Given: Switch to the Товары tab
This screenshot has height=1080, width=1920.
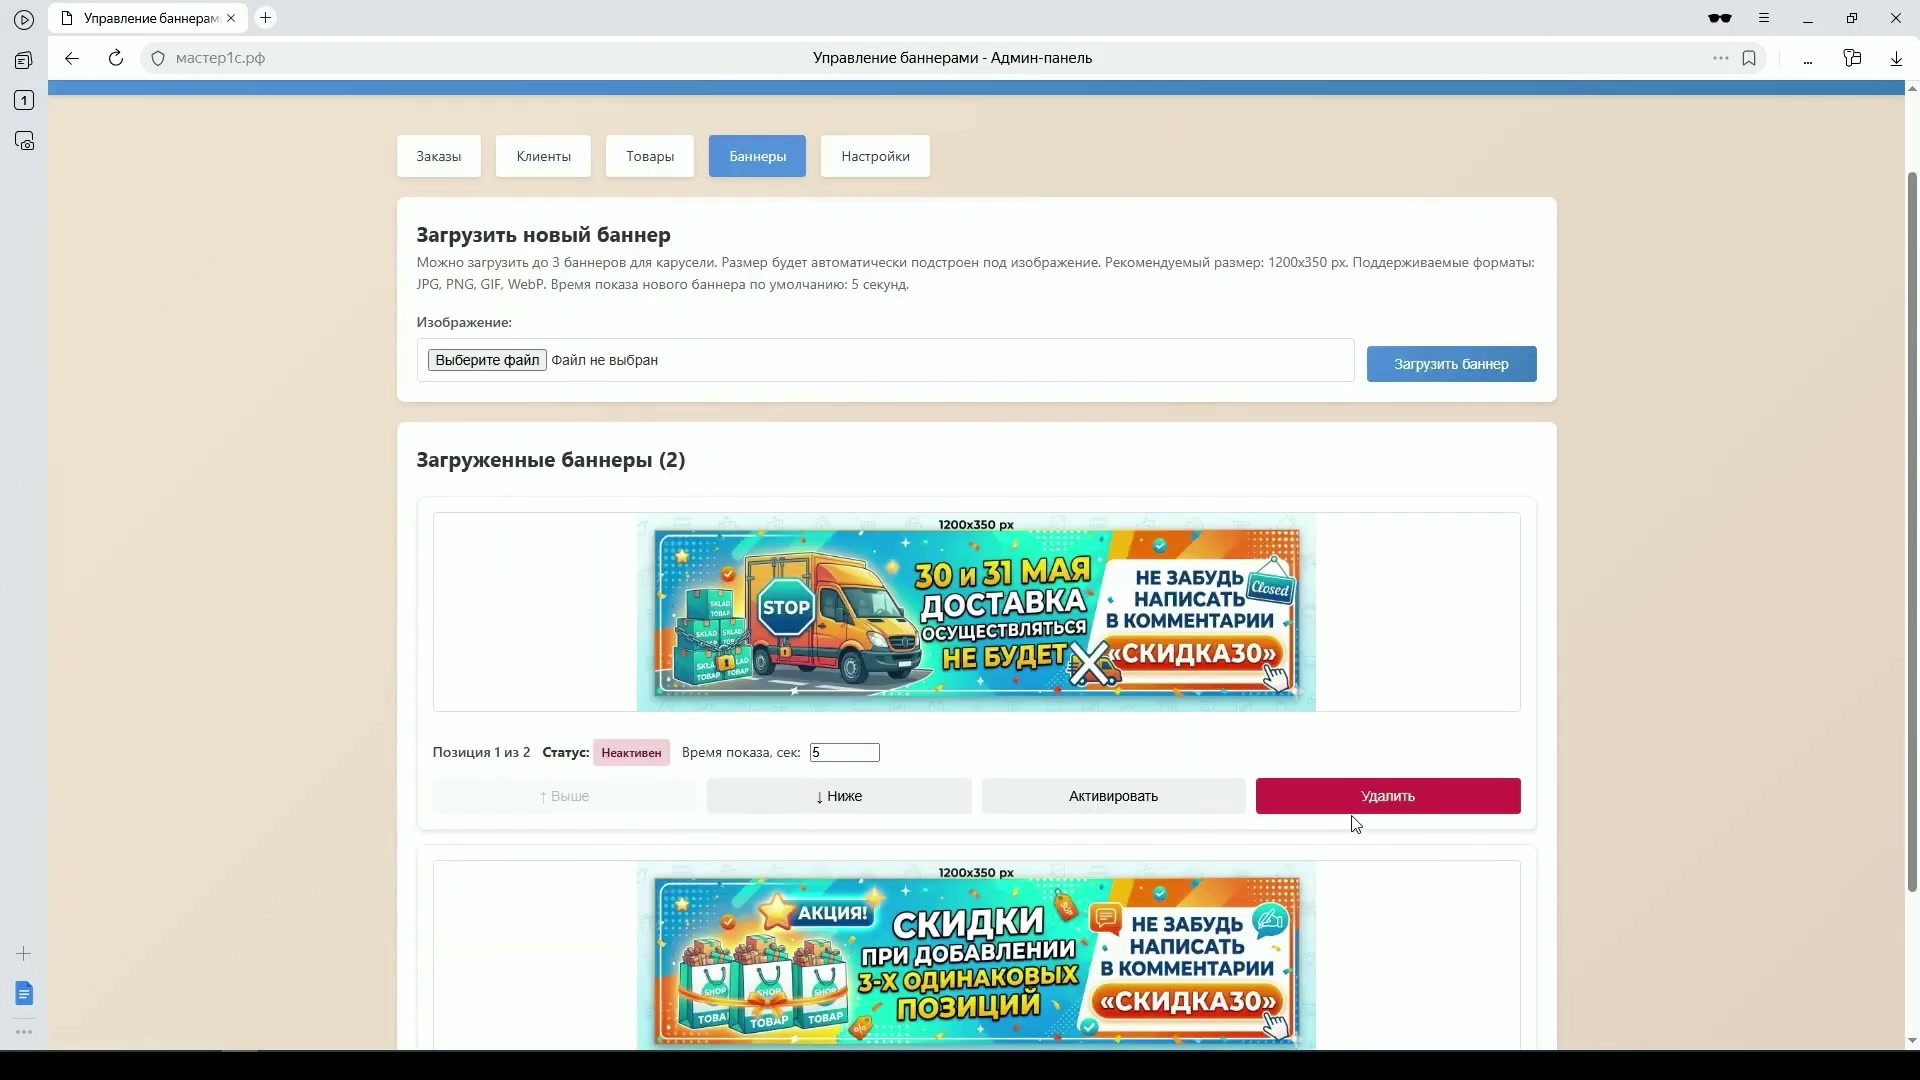Looking at the screenshot, I should pyautogui.click(x=650, y=156).
